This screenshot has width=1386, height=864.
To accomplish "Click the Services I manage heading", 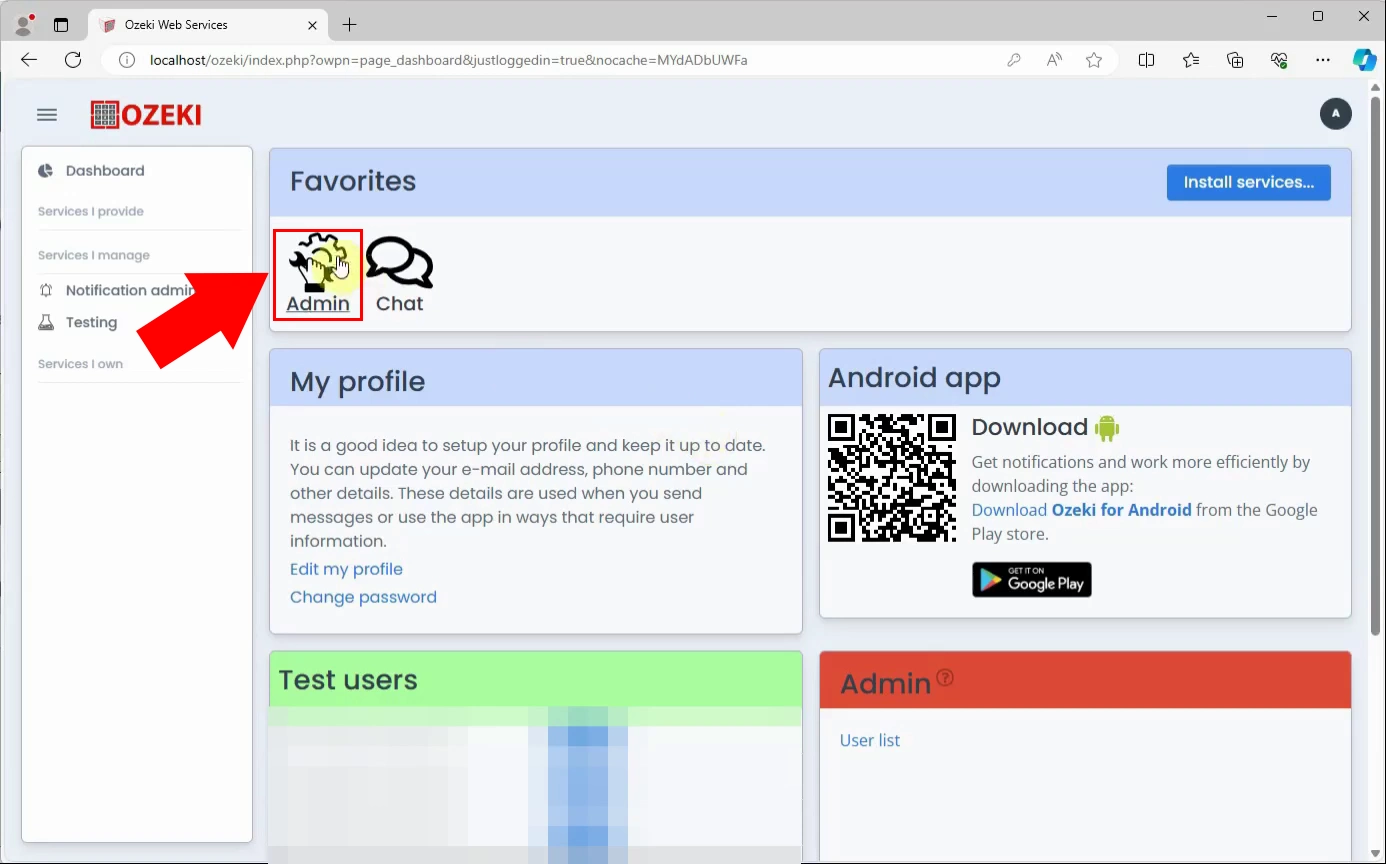I will point(94,255).
